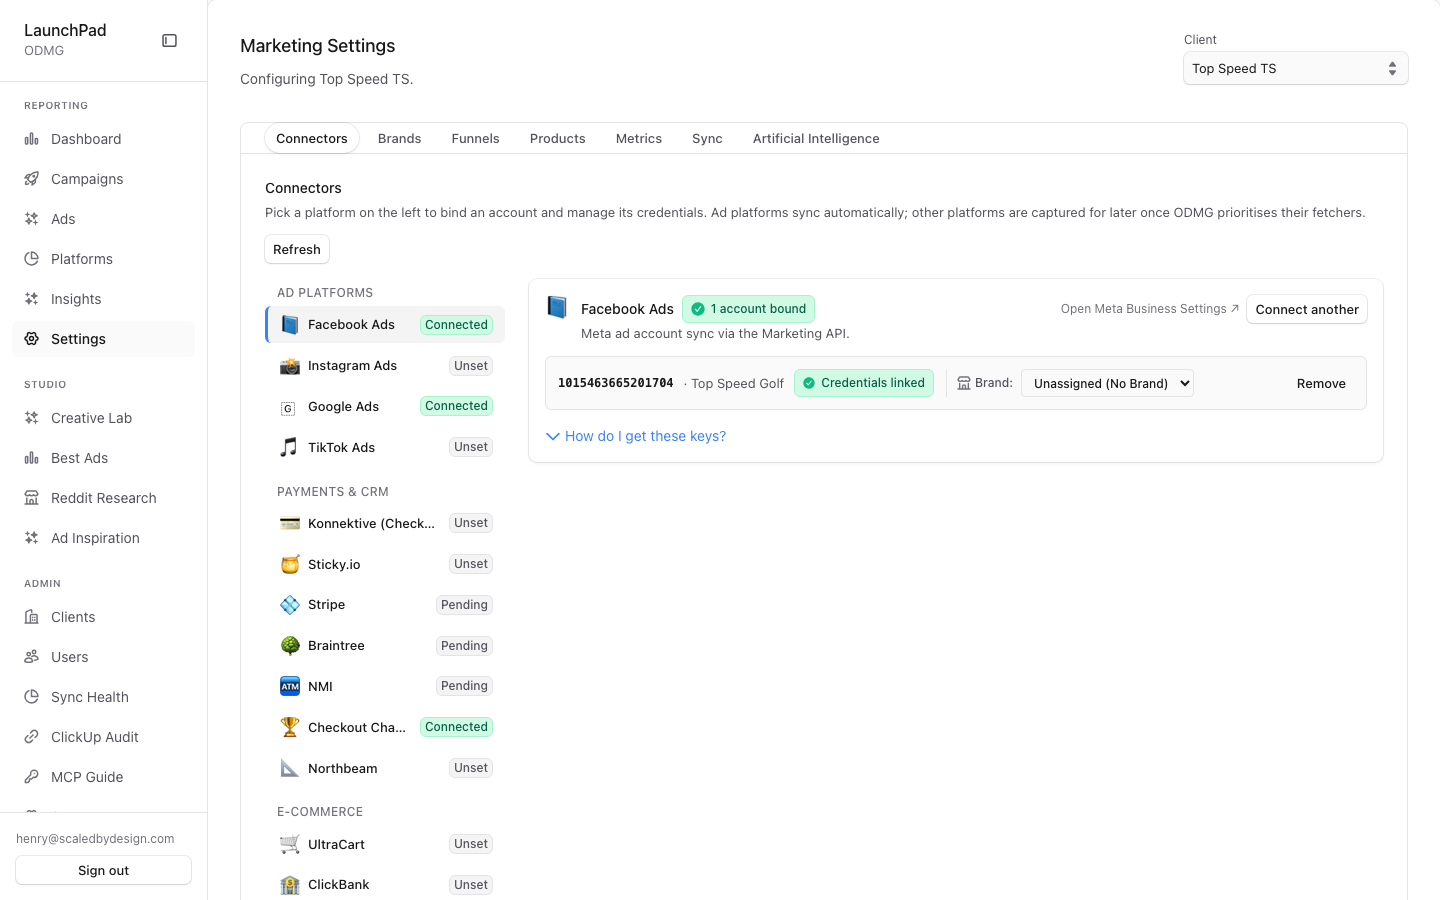Navigate to Insights in sidebar
This screenshot has height=900, width=1440.
[x=104, y=299]
